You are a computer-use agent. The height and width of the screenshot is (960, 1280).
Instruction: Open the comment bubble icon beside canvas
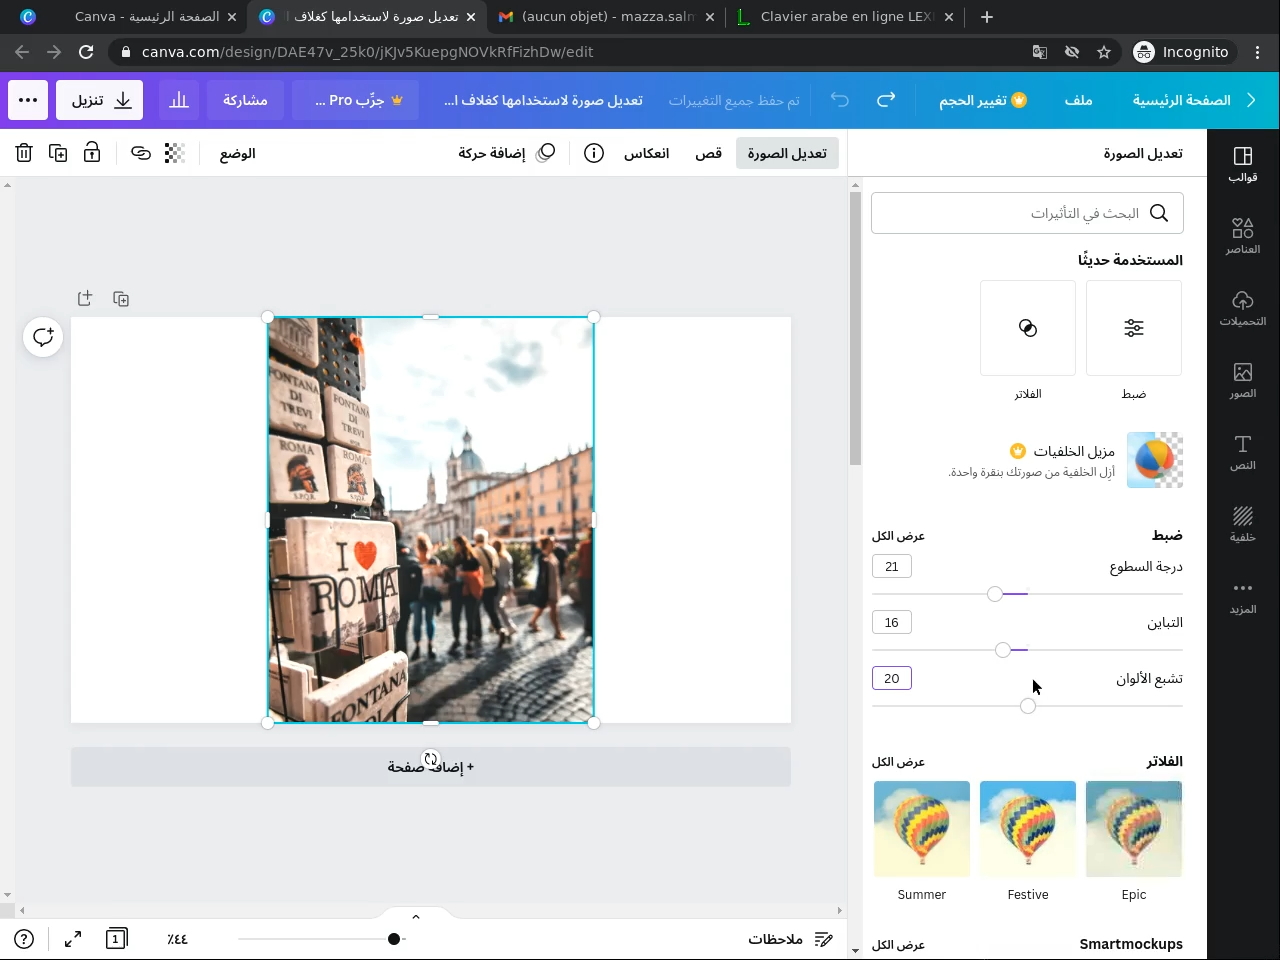click(43, 337)
